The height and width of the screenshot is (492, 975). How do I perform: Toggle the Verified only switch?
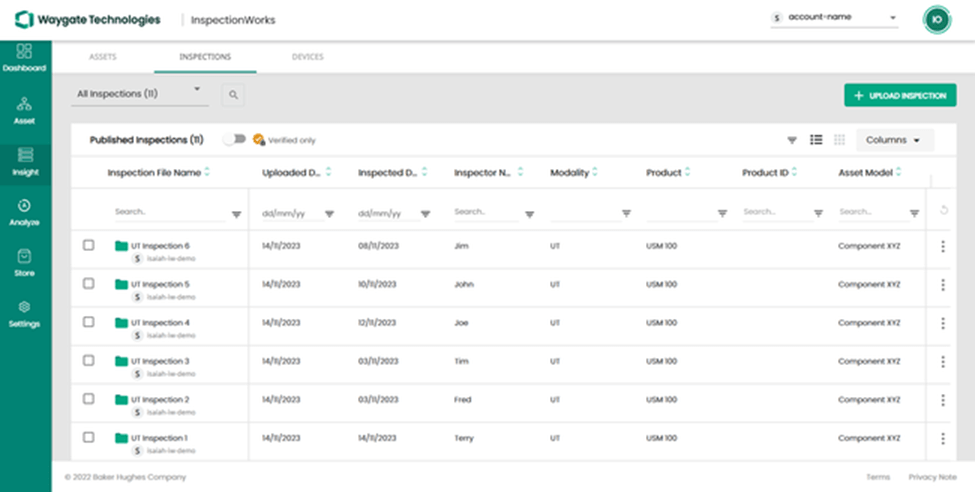pos(235,140)
